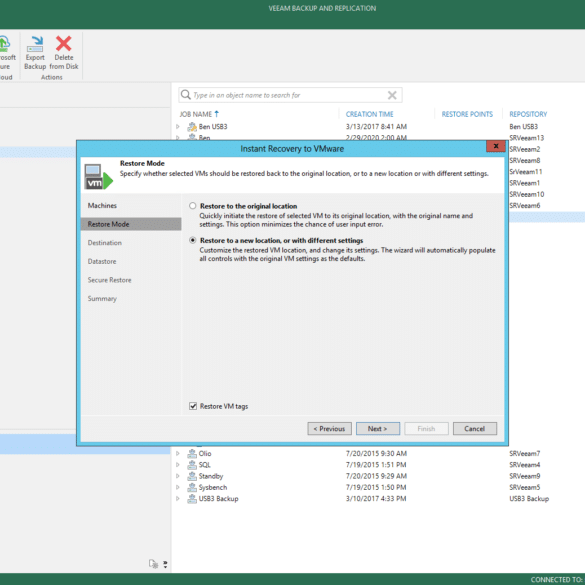This screenshot has width=585, height=585.
Task: Click the Delete from Disk red X icon
Action: point(63,44)
